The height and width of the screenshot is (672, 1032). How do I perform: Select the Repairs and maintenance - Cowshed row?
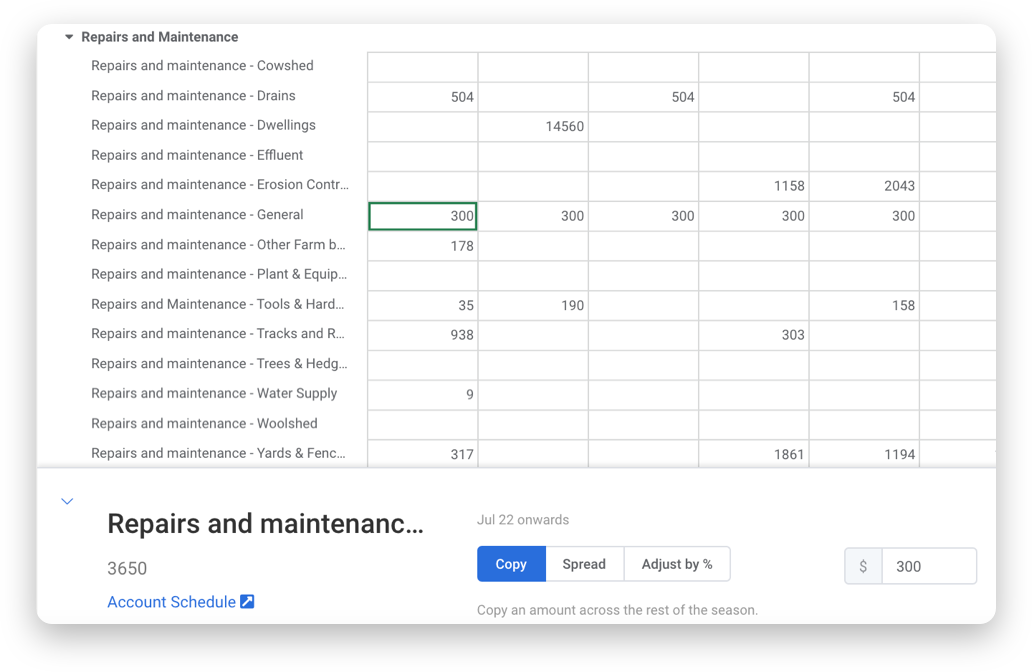pyautogui.click(x=202, y=65)
